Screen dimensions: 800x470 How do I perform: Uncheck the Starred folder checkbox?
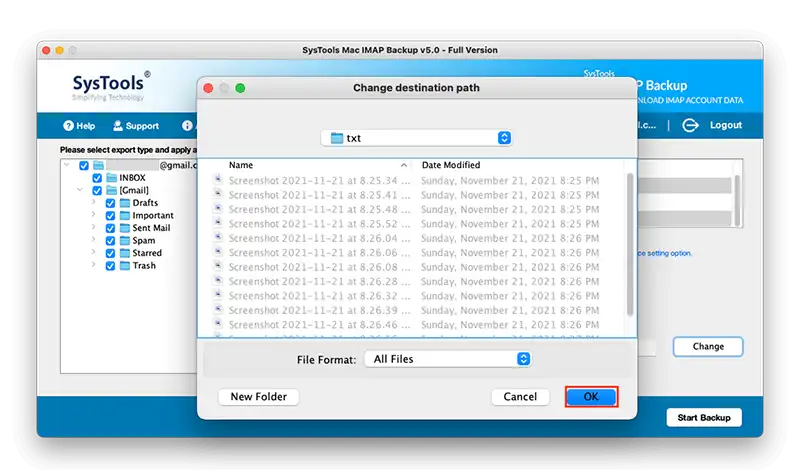coord(110,253)
